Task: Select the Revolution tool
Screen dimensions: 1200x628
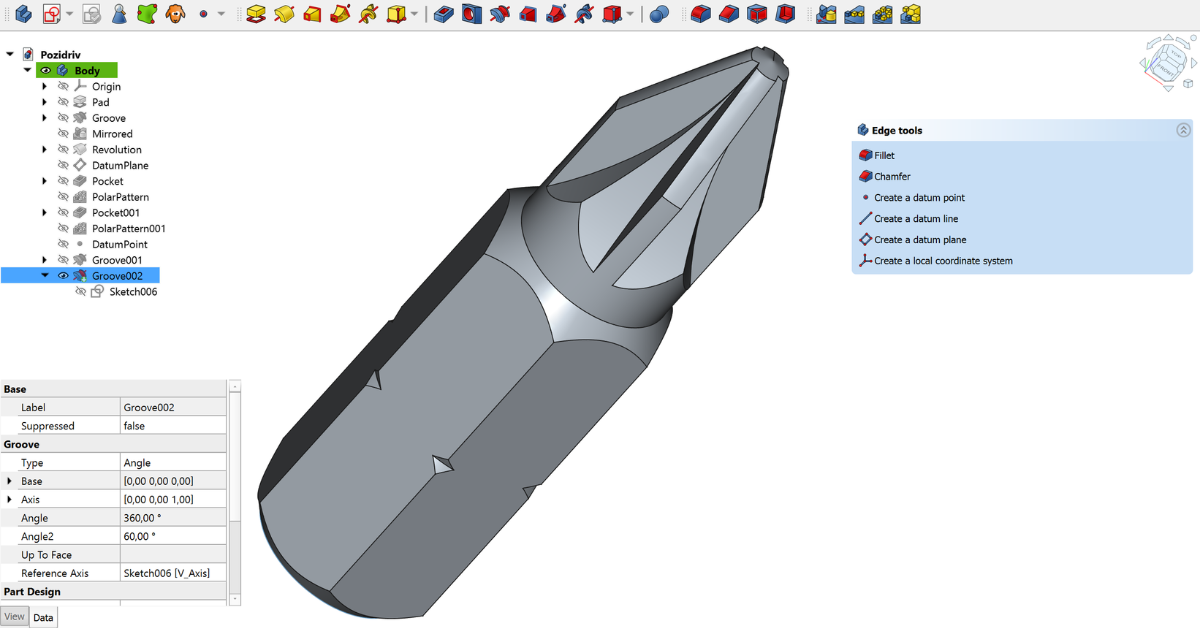Action: [282, 14]
